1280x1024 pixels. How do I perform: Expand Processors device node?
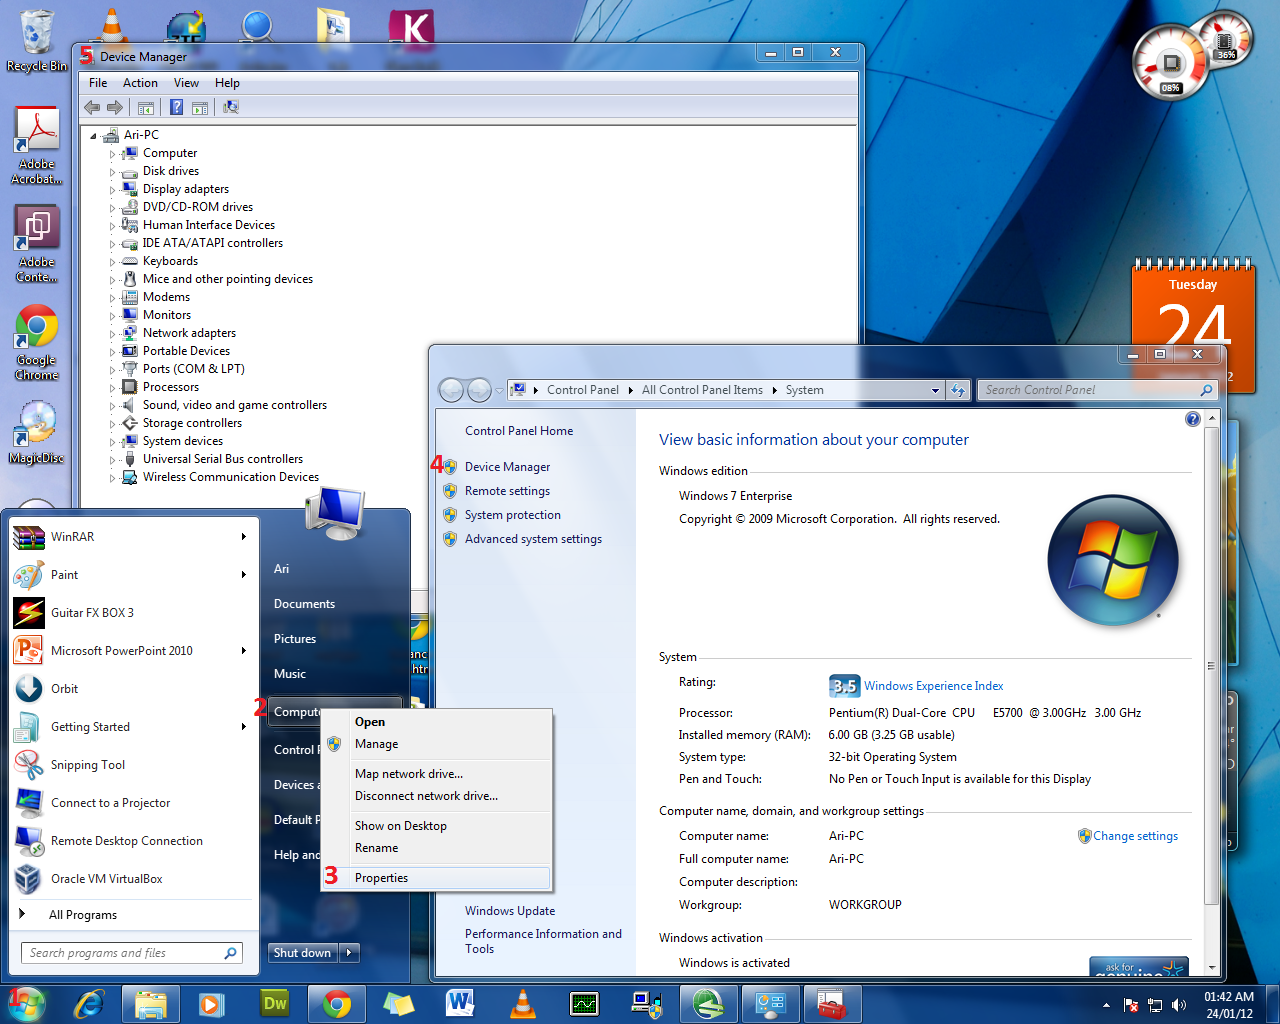tap(113, 388)
